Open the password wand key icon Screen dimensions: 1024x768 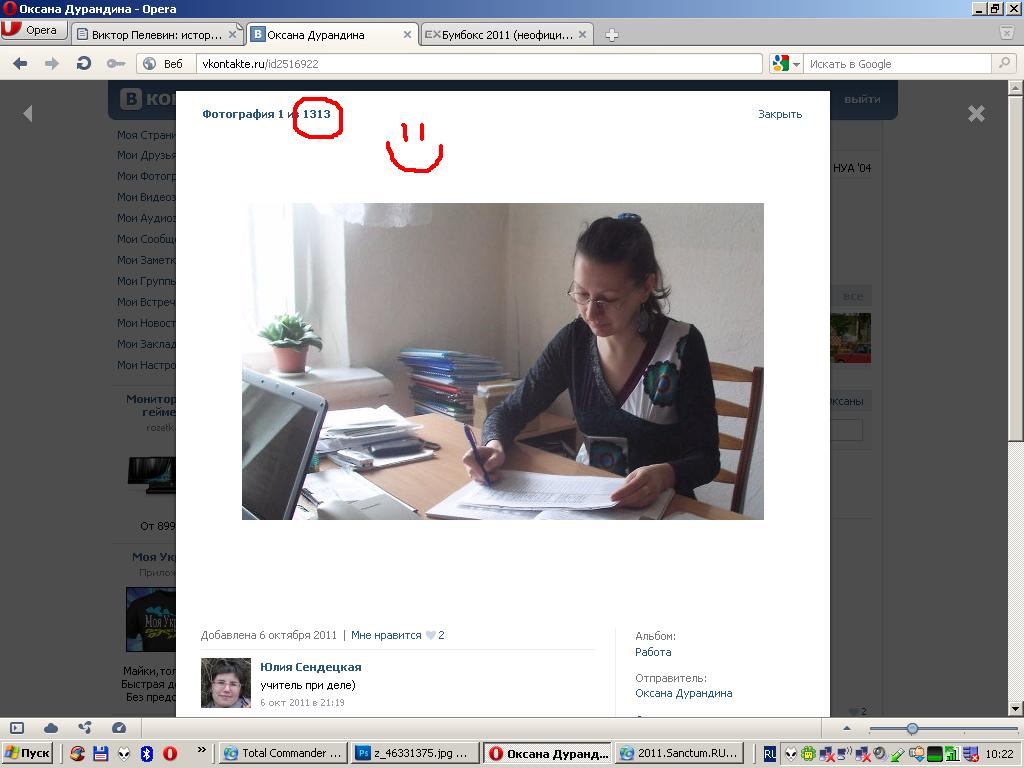tap(116, 63)
